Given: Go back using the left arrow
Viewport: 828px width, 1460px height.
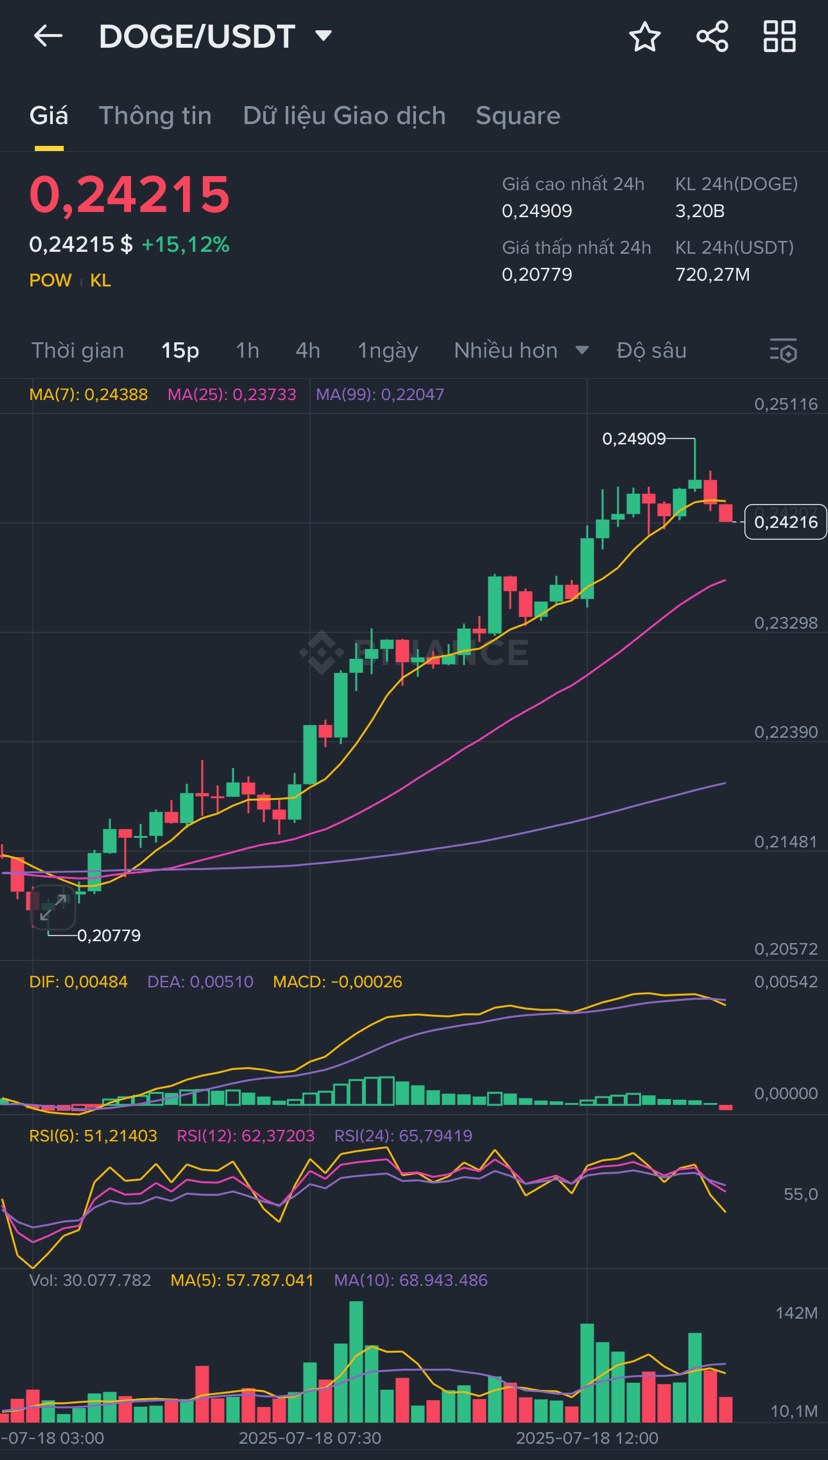Looking at the screenshot, I should coord(48,36).
